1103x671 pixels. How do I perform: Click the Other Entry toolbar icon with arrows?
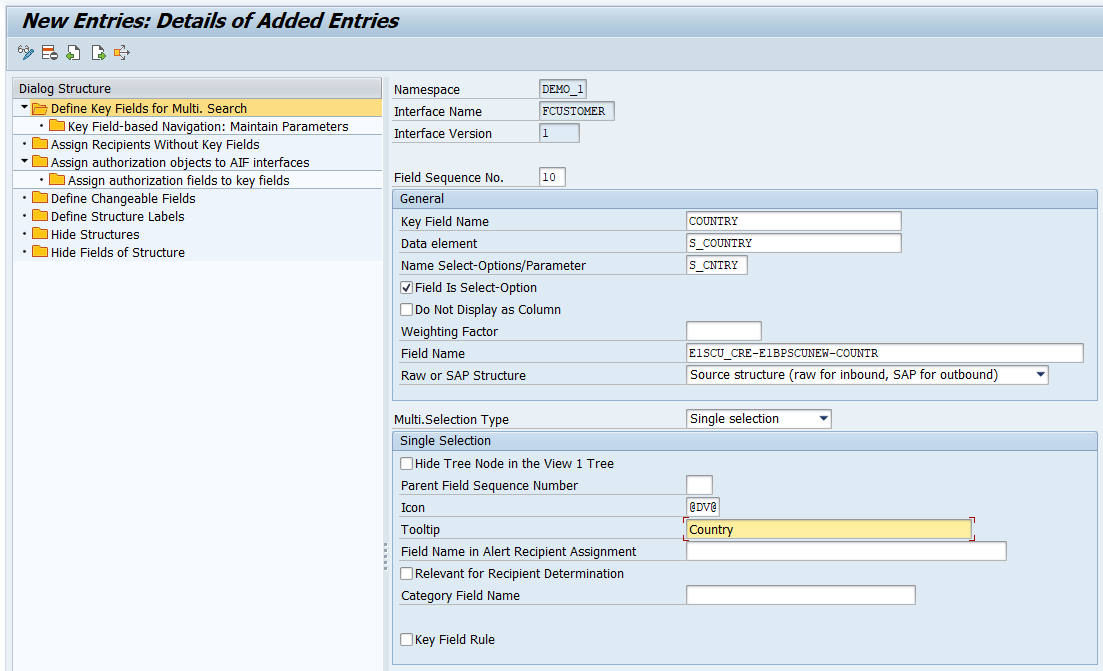click(122, 53)
